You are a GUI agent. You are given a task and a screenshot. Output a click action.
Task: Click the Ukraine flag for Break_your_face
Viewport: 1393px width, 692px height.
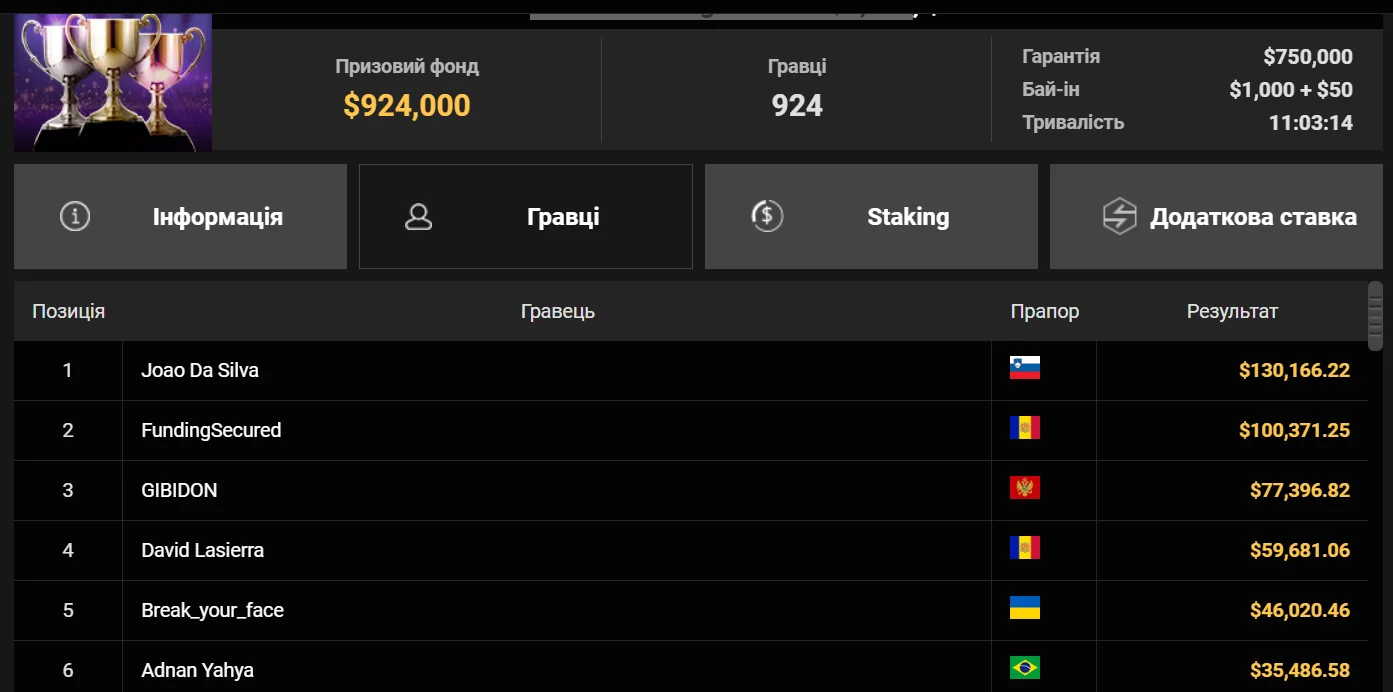pos(1025,608)
